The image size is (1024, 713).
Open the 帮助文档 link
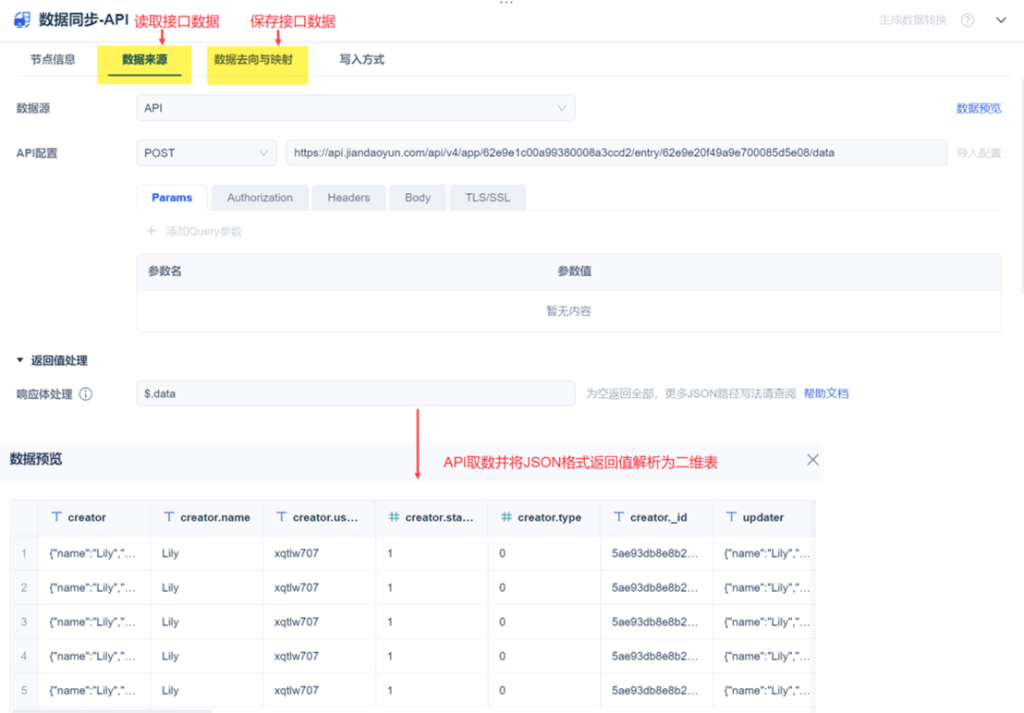click(x=826, y=393)
